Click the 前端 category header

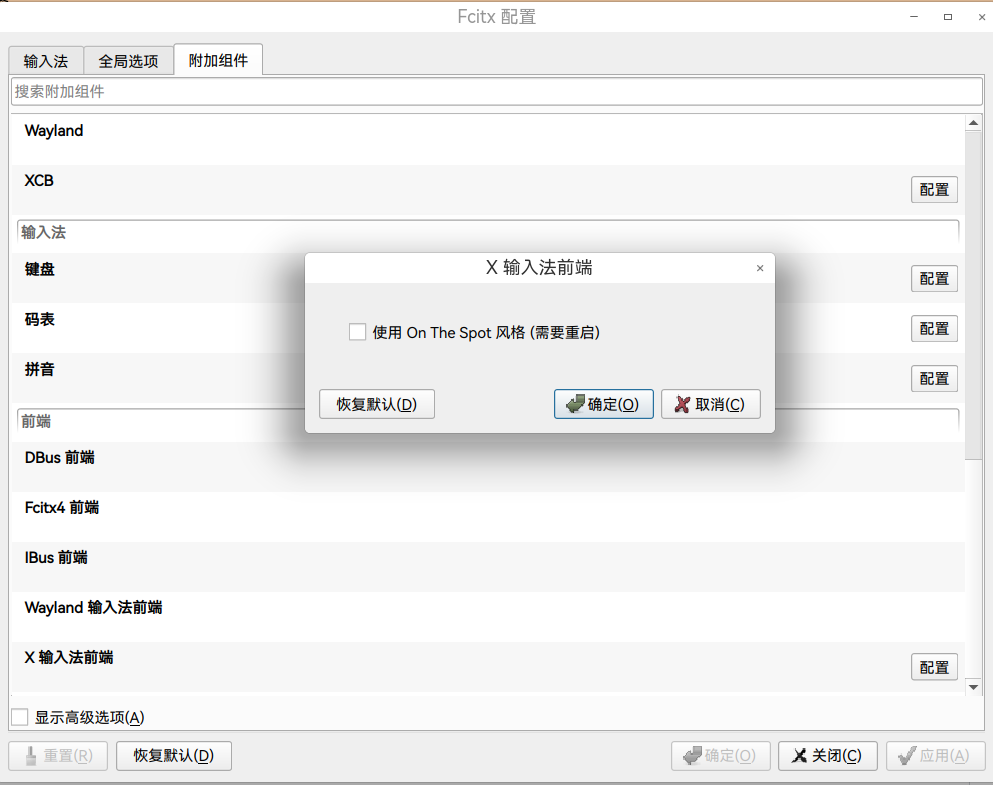tap(488, 422)
